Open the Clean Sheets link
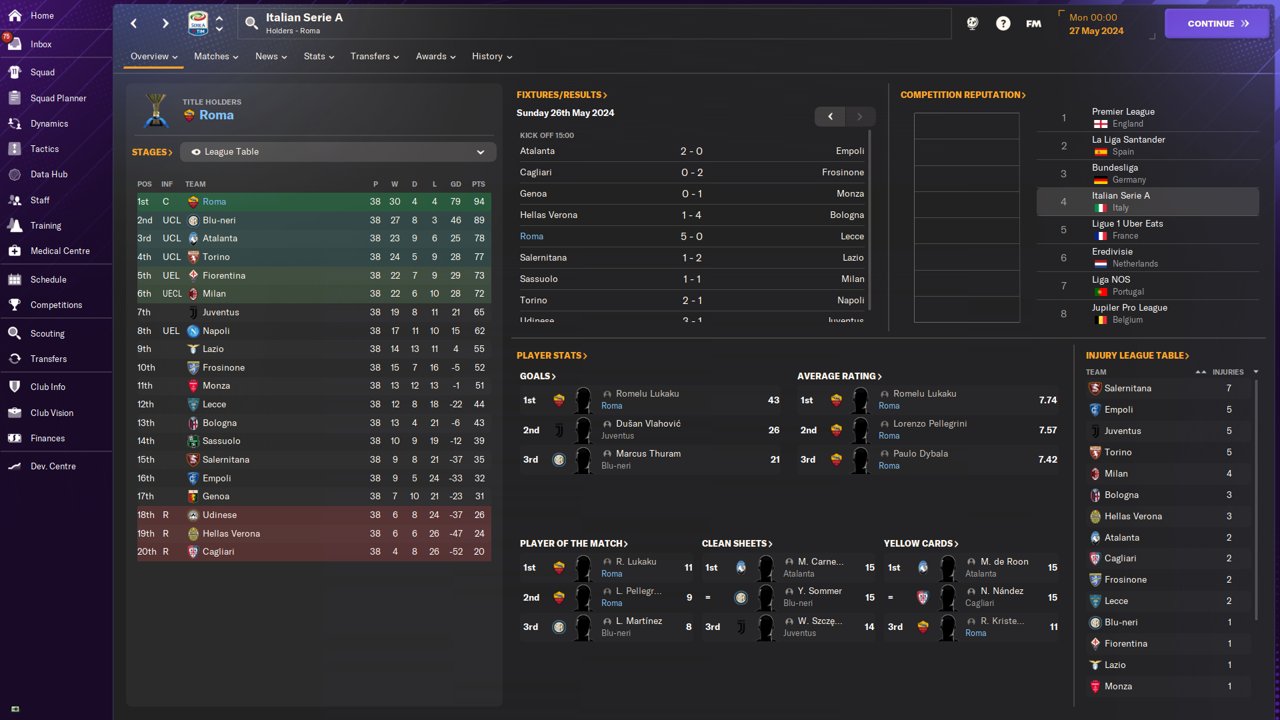Image resolution: width=1280 pixels, height=720 pixels. pos(737,543)
